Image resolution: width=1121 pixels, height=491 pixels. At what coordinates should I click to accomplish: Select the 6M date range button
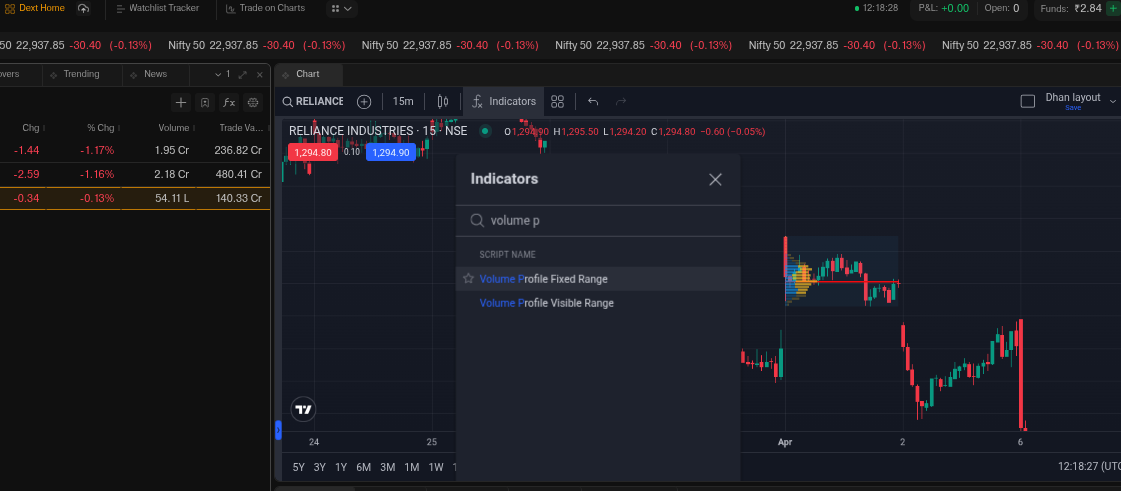coord(363,467)
